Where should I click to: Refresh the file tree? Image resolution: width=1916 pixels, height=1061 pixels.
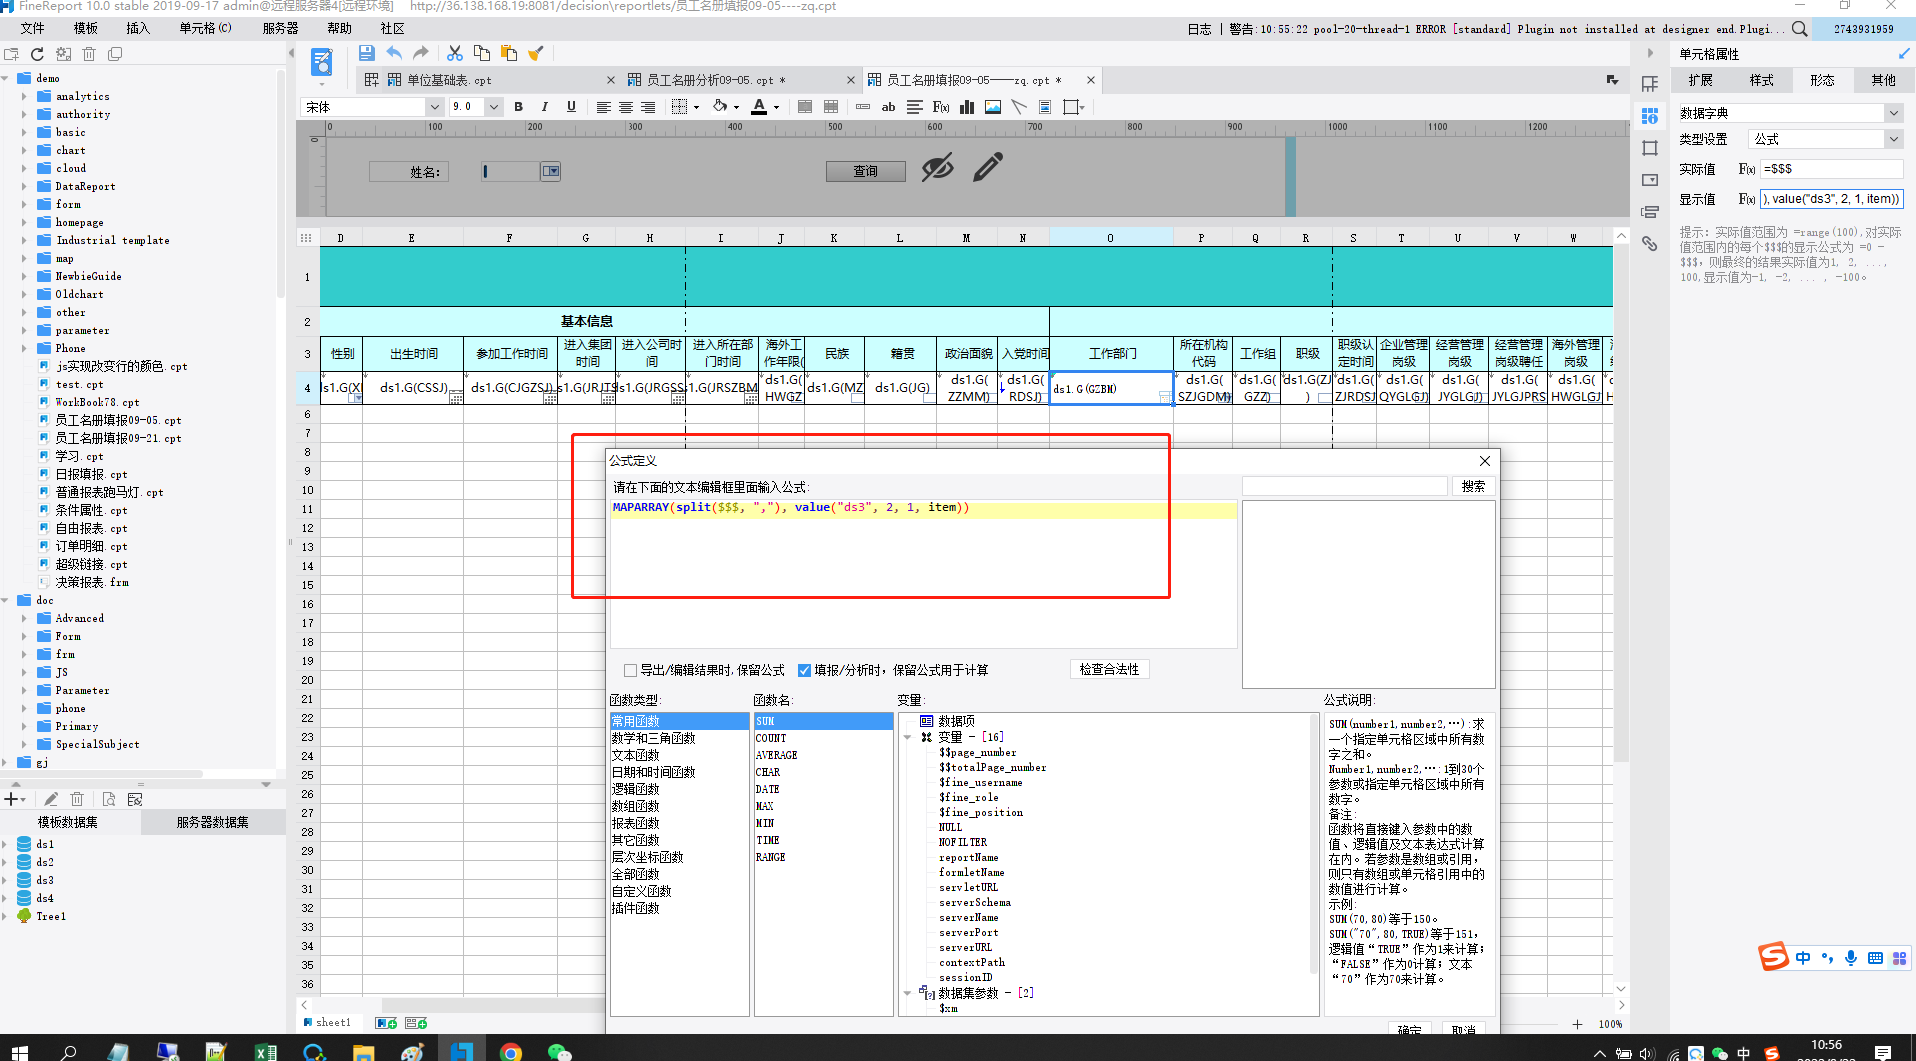(x=37, y=54)
